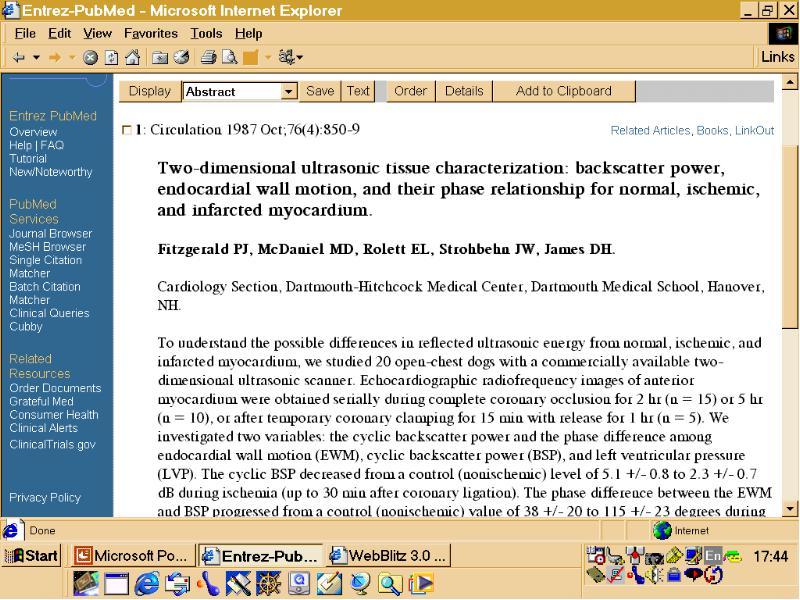Image resolution: width=800 pixels, height=600 pixels.
Task: Open the Edit menu
Action: point(59,34)
